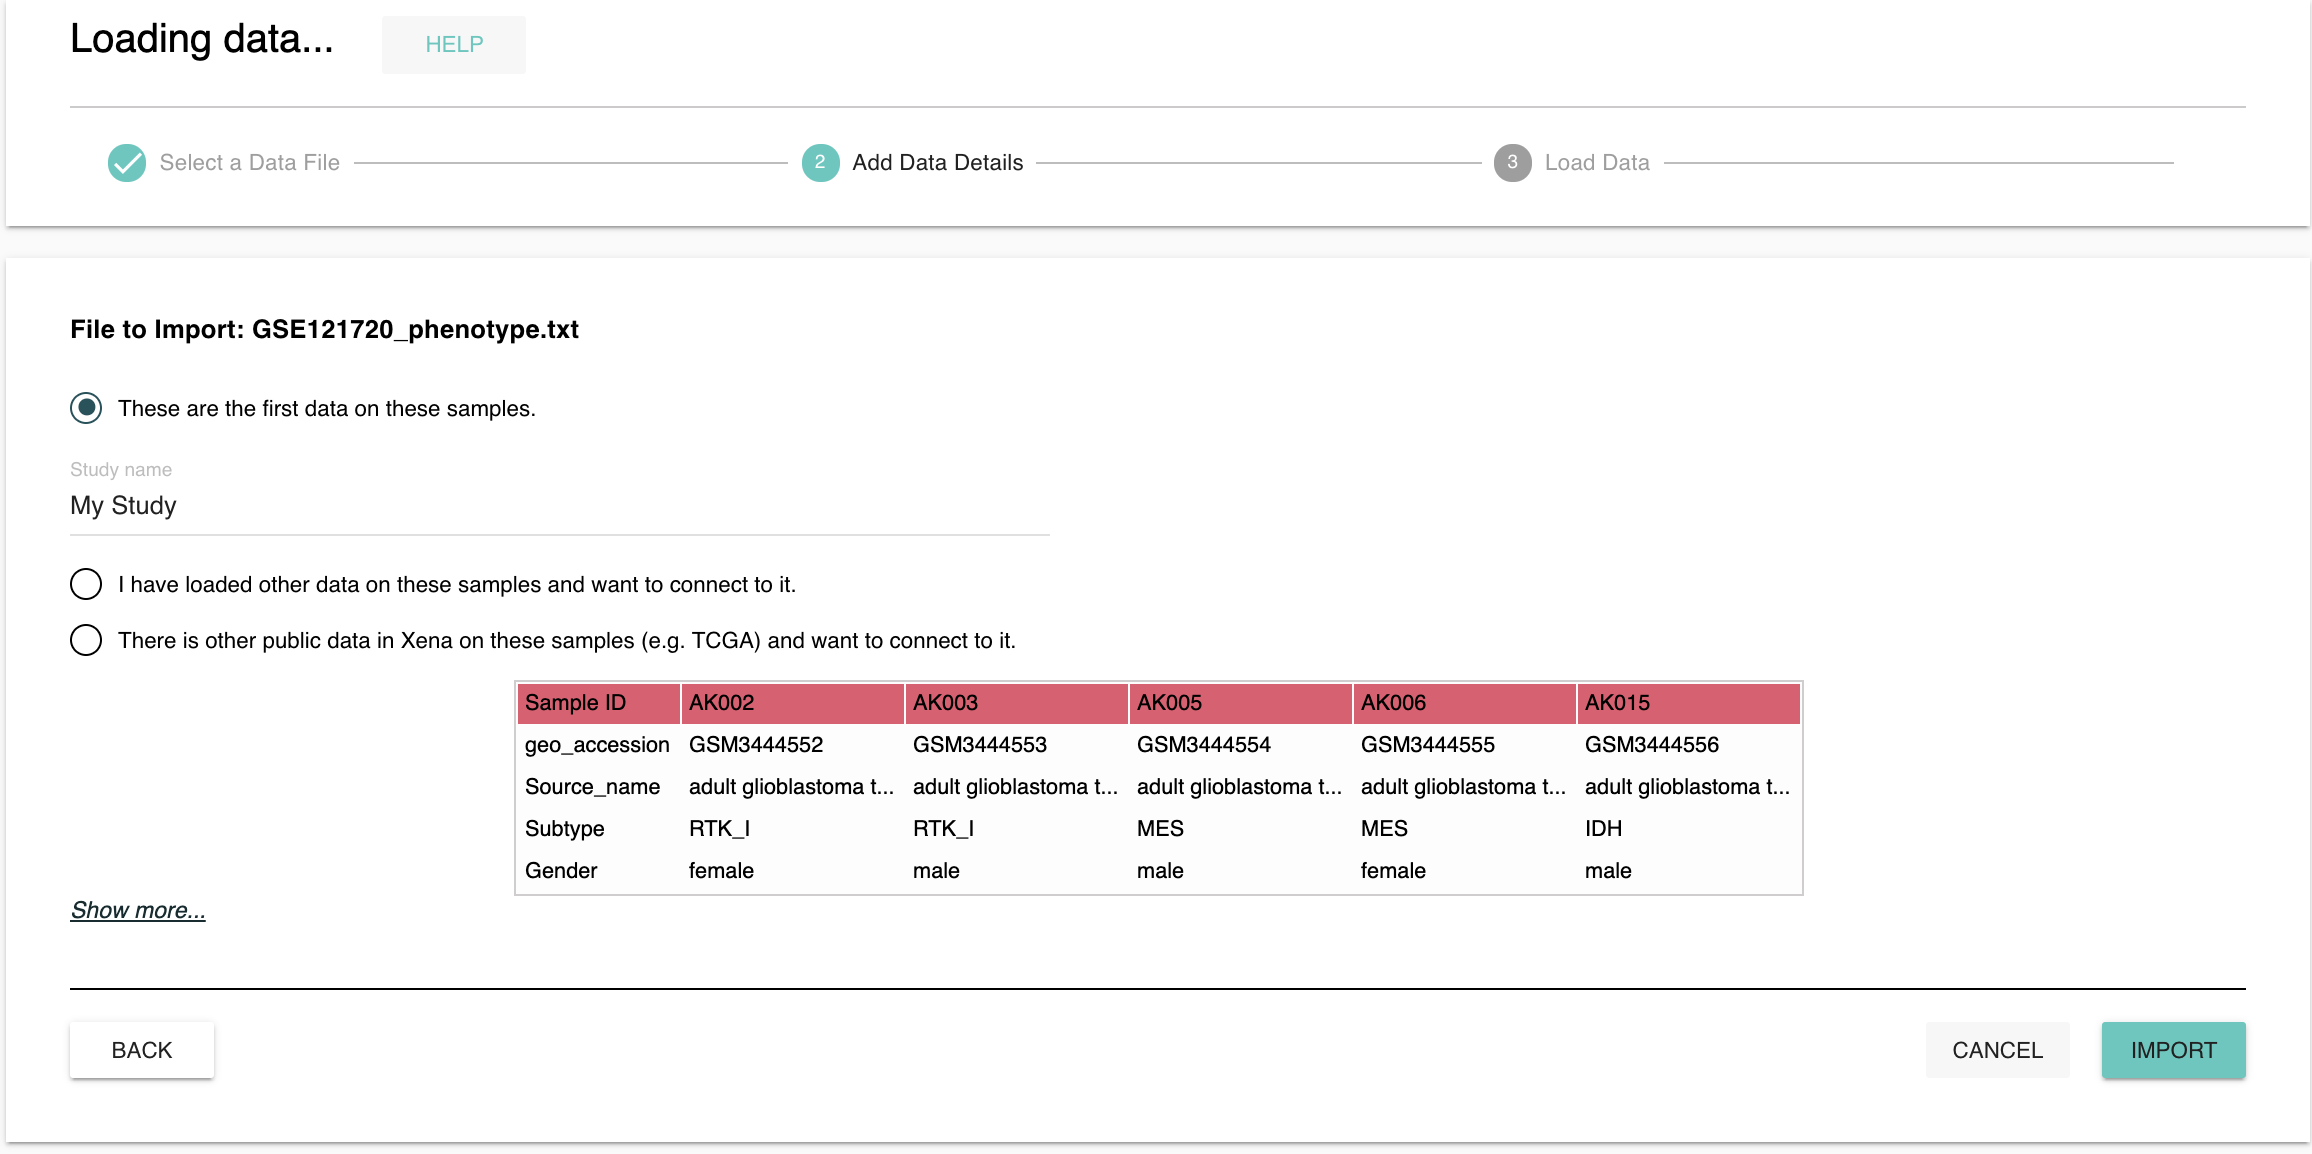Select 'other public data in Xena' radio
The image size is (2312, 1154).
86,640
